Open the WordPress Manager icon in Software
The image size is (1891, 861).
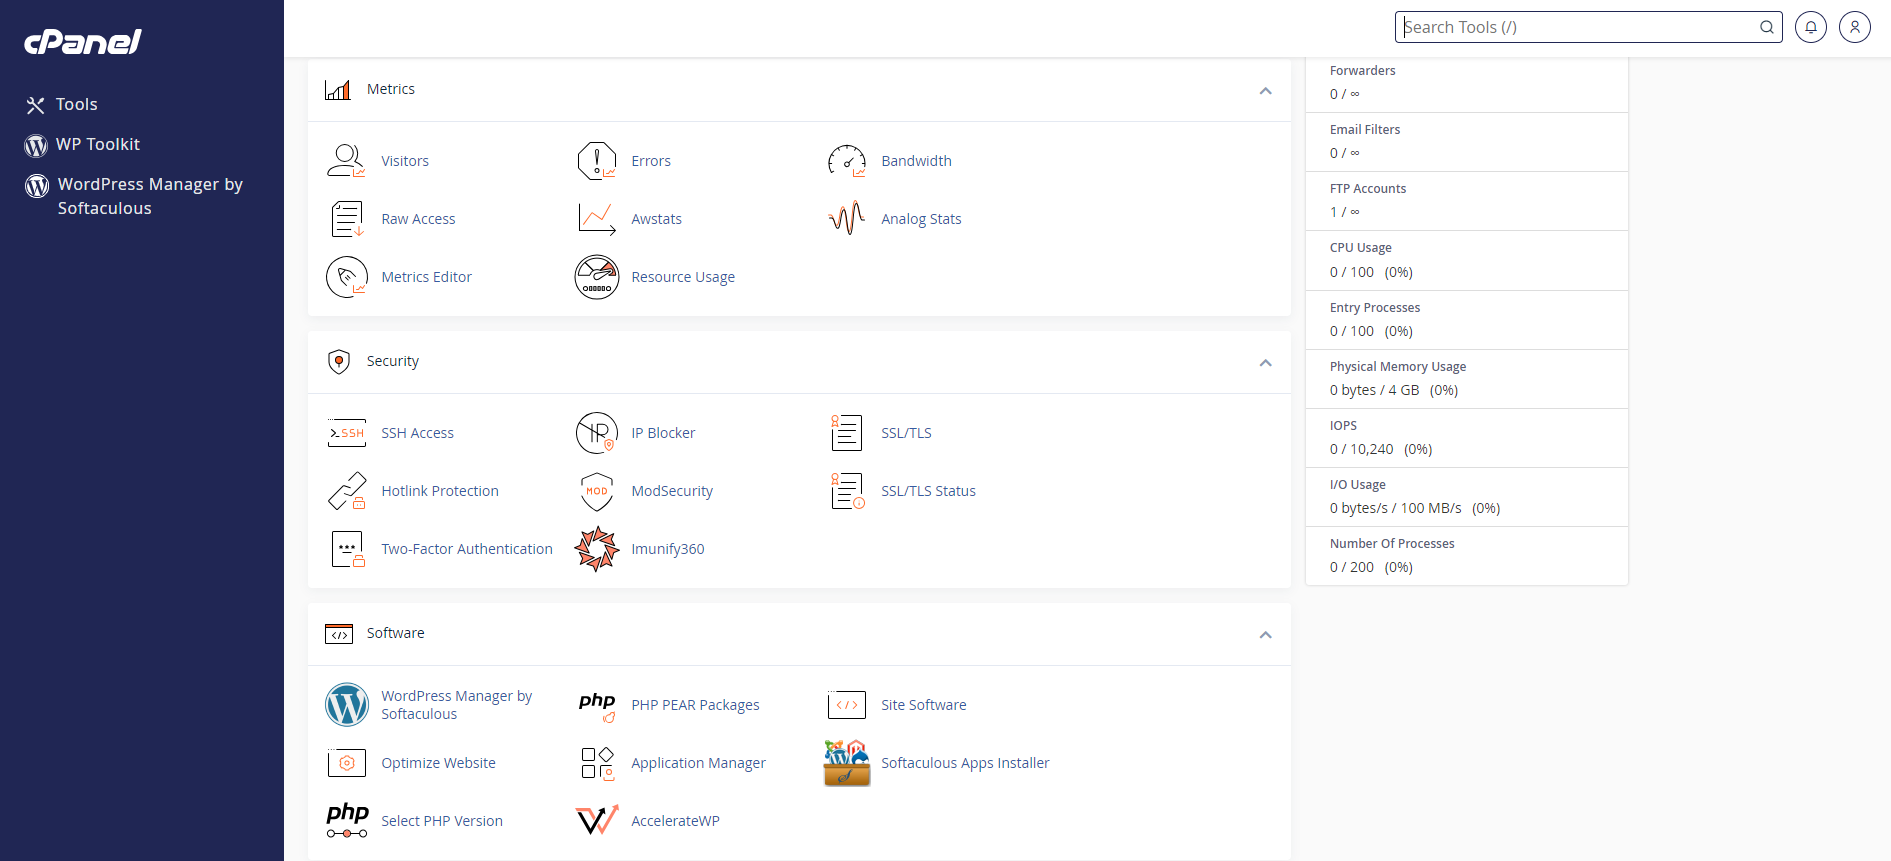(347, 705)
